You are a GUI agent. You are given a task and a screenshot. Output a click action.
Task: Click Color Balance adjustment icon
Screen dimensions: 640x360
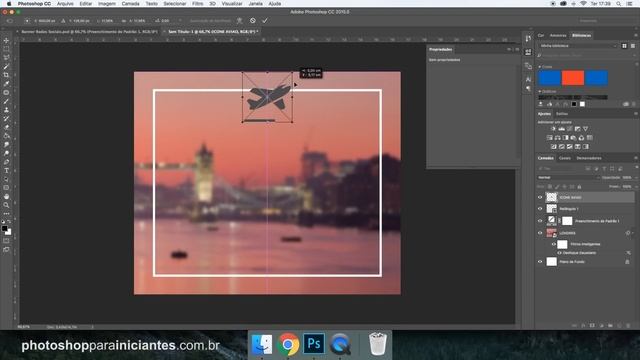pyautogui.click(x=558, y=138)
